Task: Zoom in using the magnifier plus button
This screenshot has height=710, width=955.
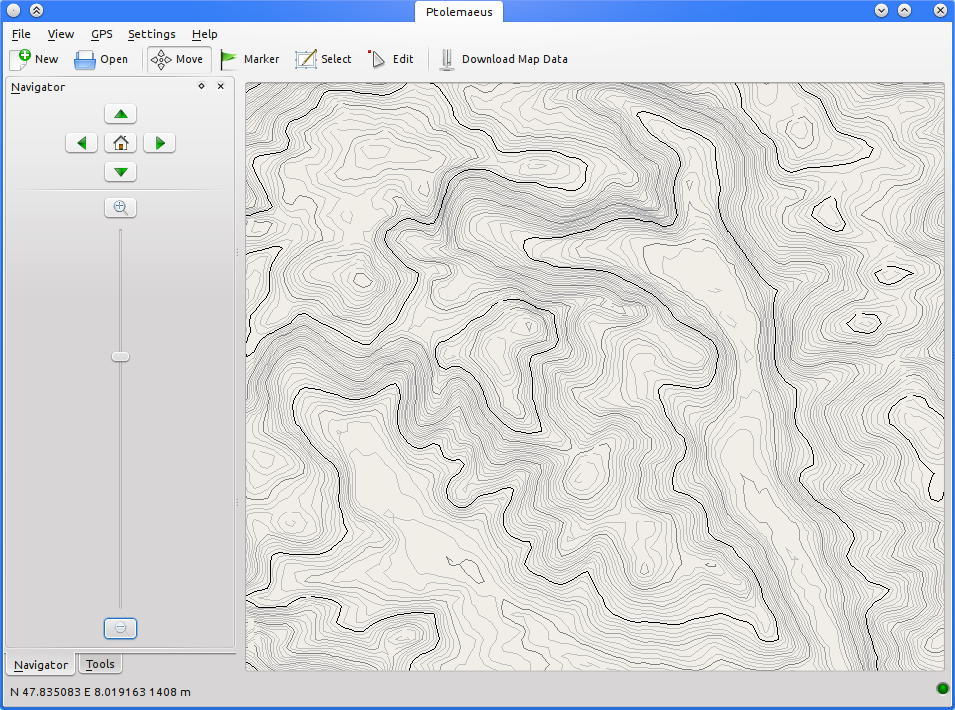Action: [120, 208]
